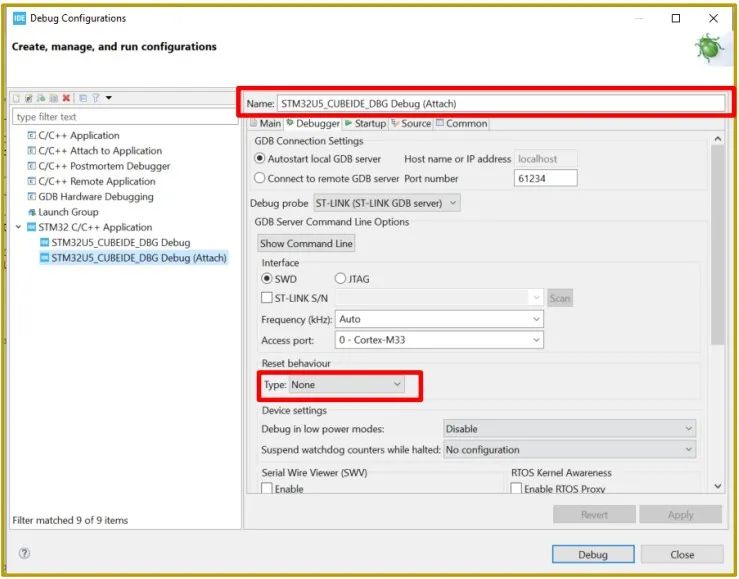Open the Debug probe dropdown
739x579 pixels.
[x=387, y=203]
